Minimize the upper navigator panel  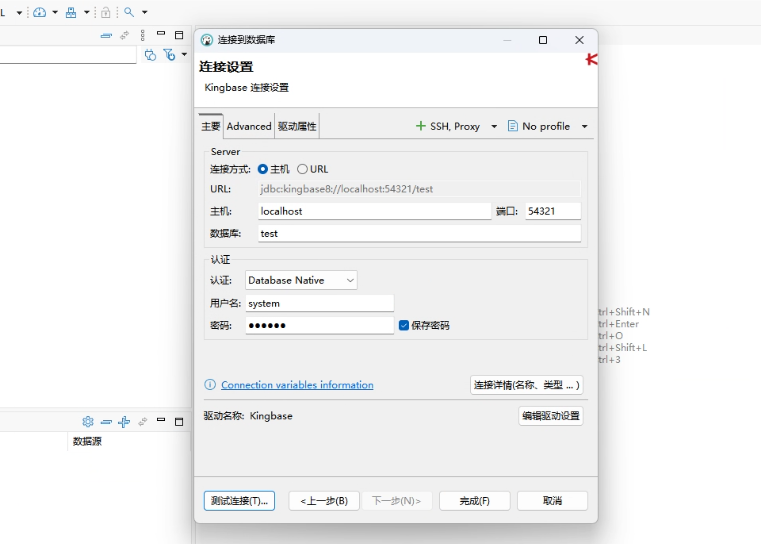click(161, 34)
